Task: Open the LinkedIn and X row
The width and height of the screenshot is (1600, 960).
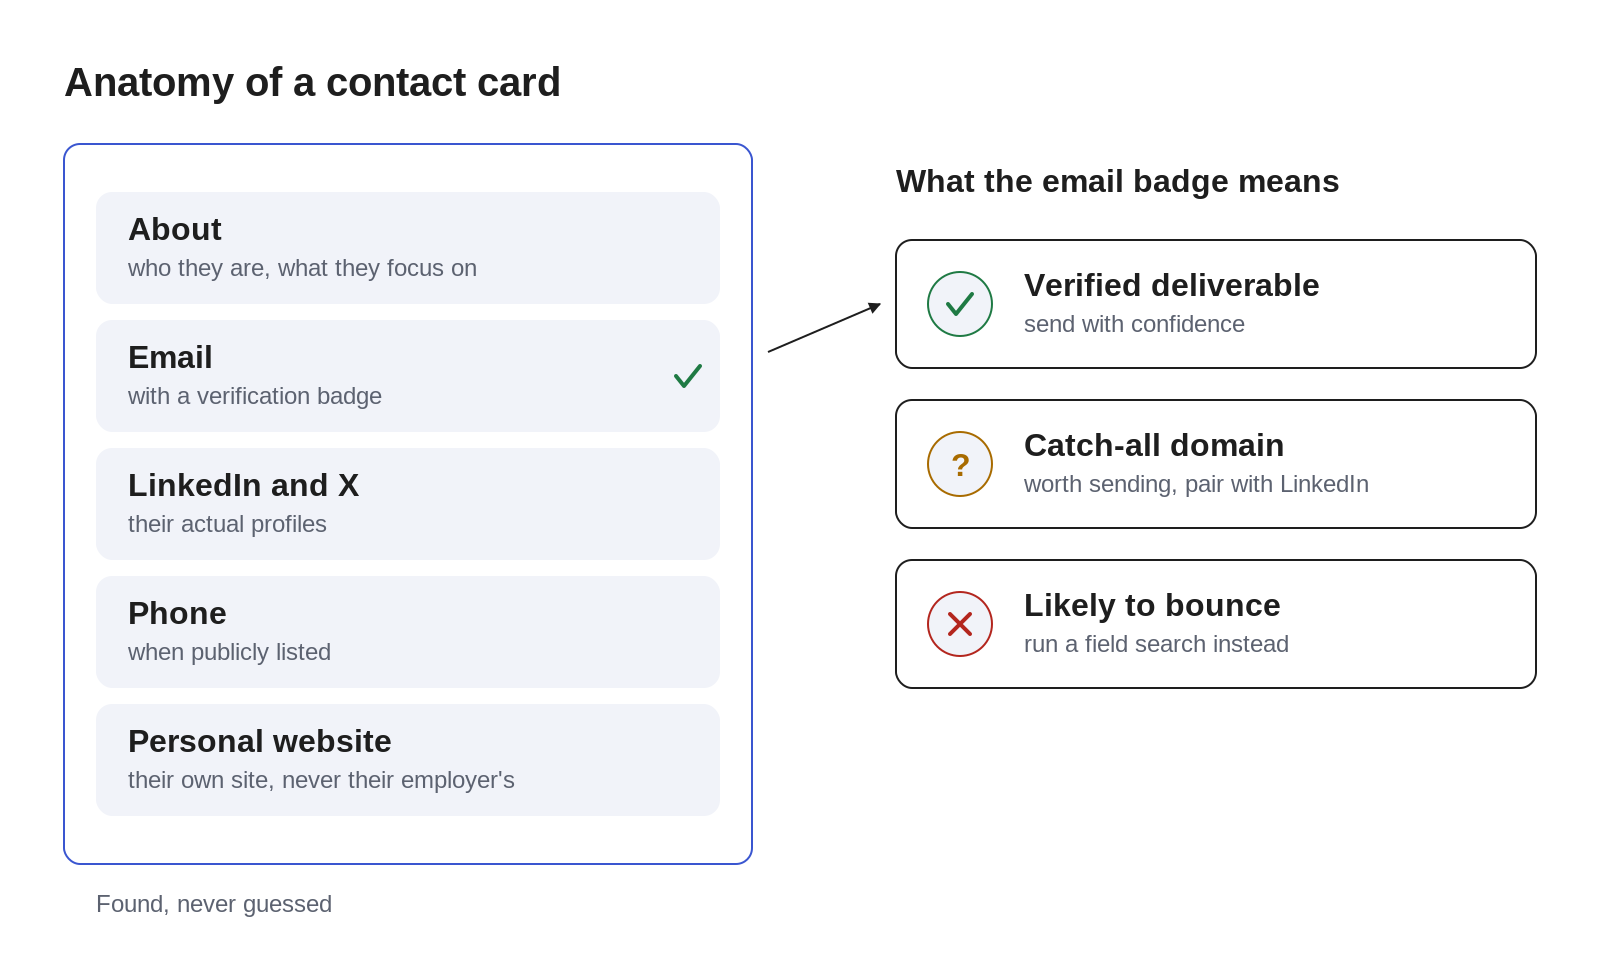Action: [x=408, y=504]
